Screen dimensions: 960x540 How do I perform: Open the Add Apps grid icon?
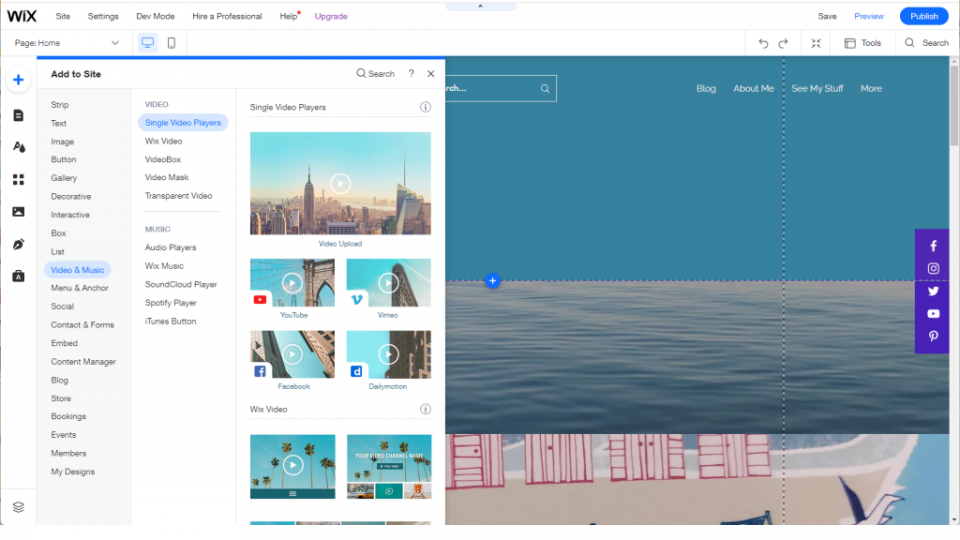[x=18, y=179]
